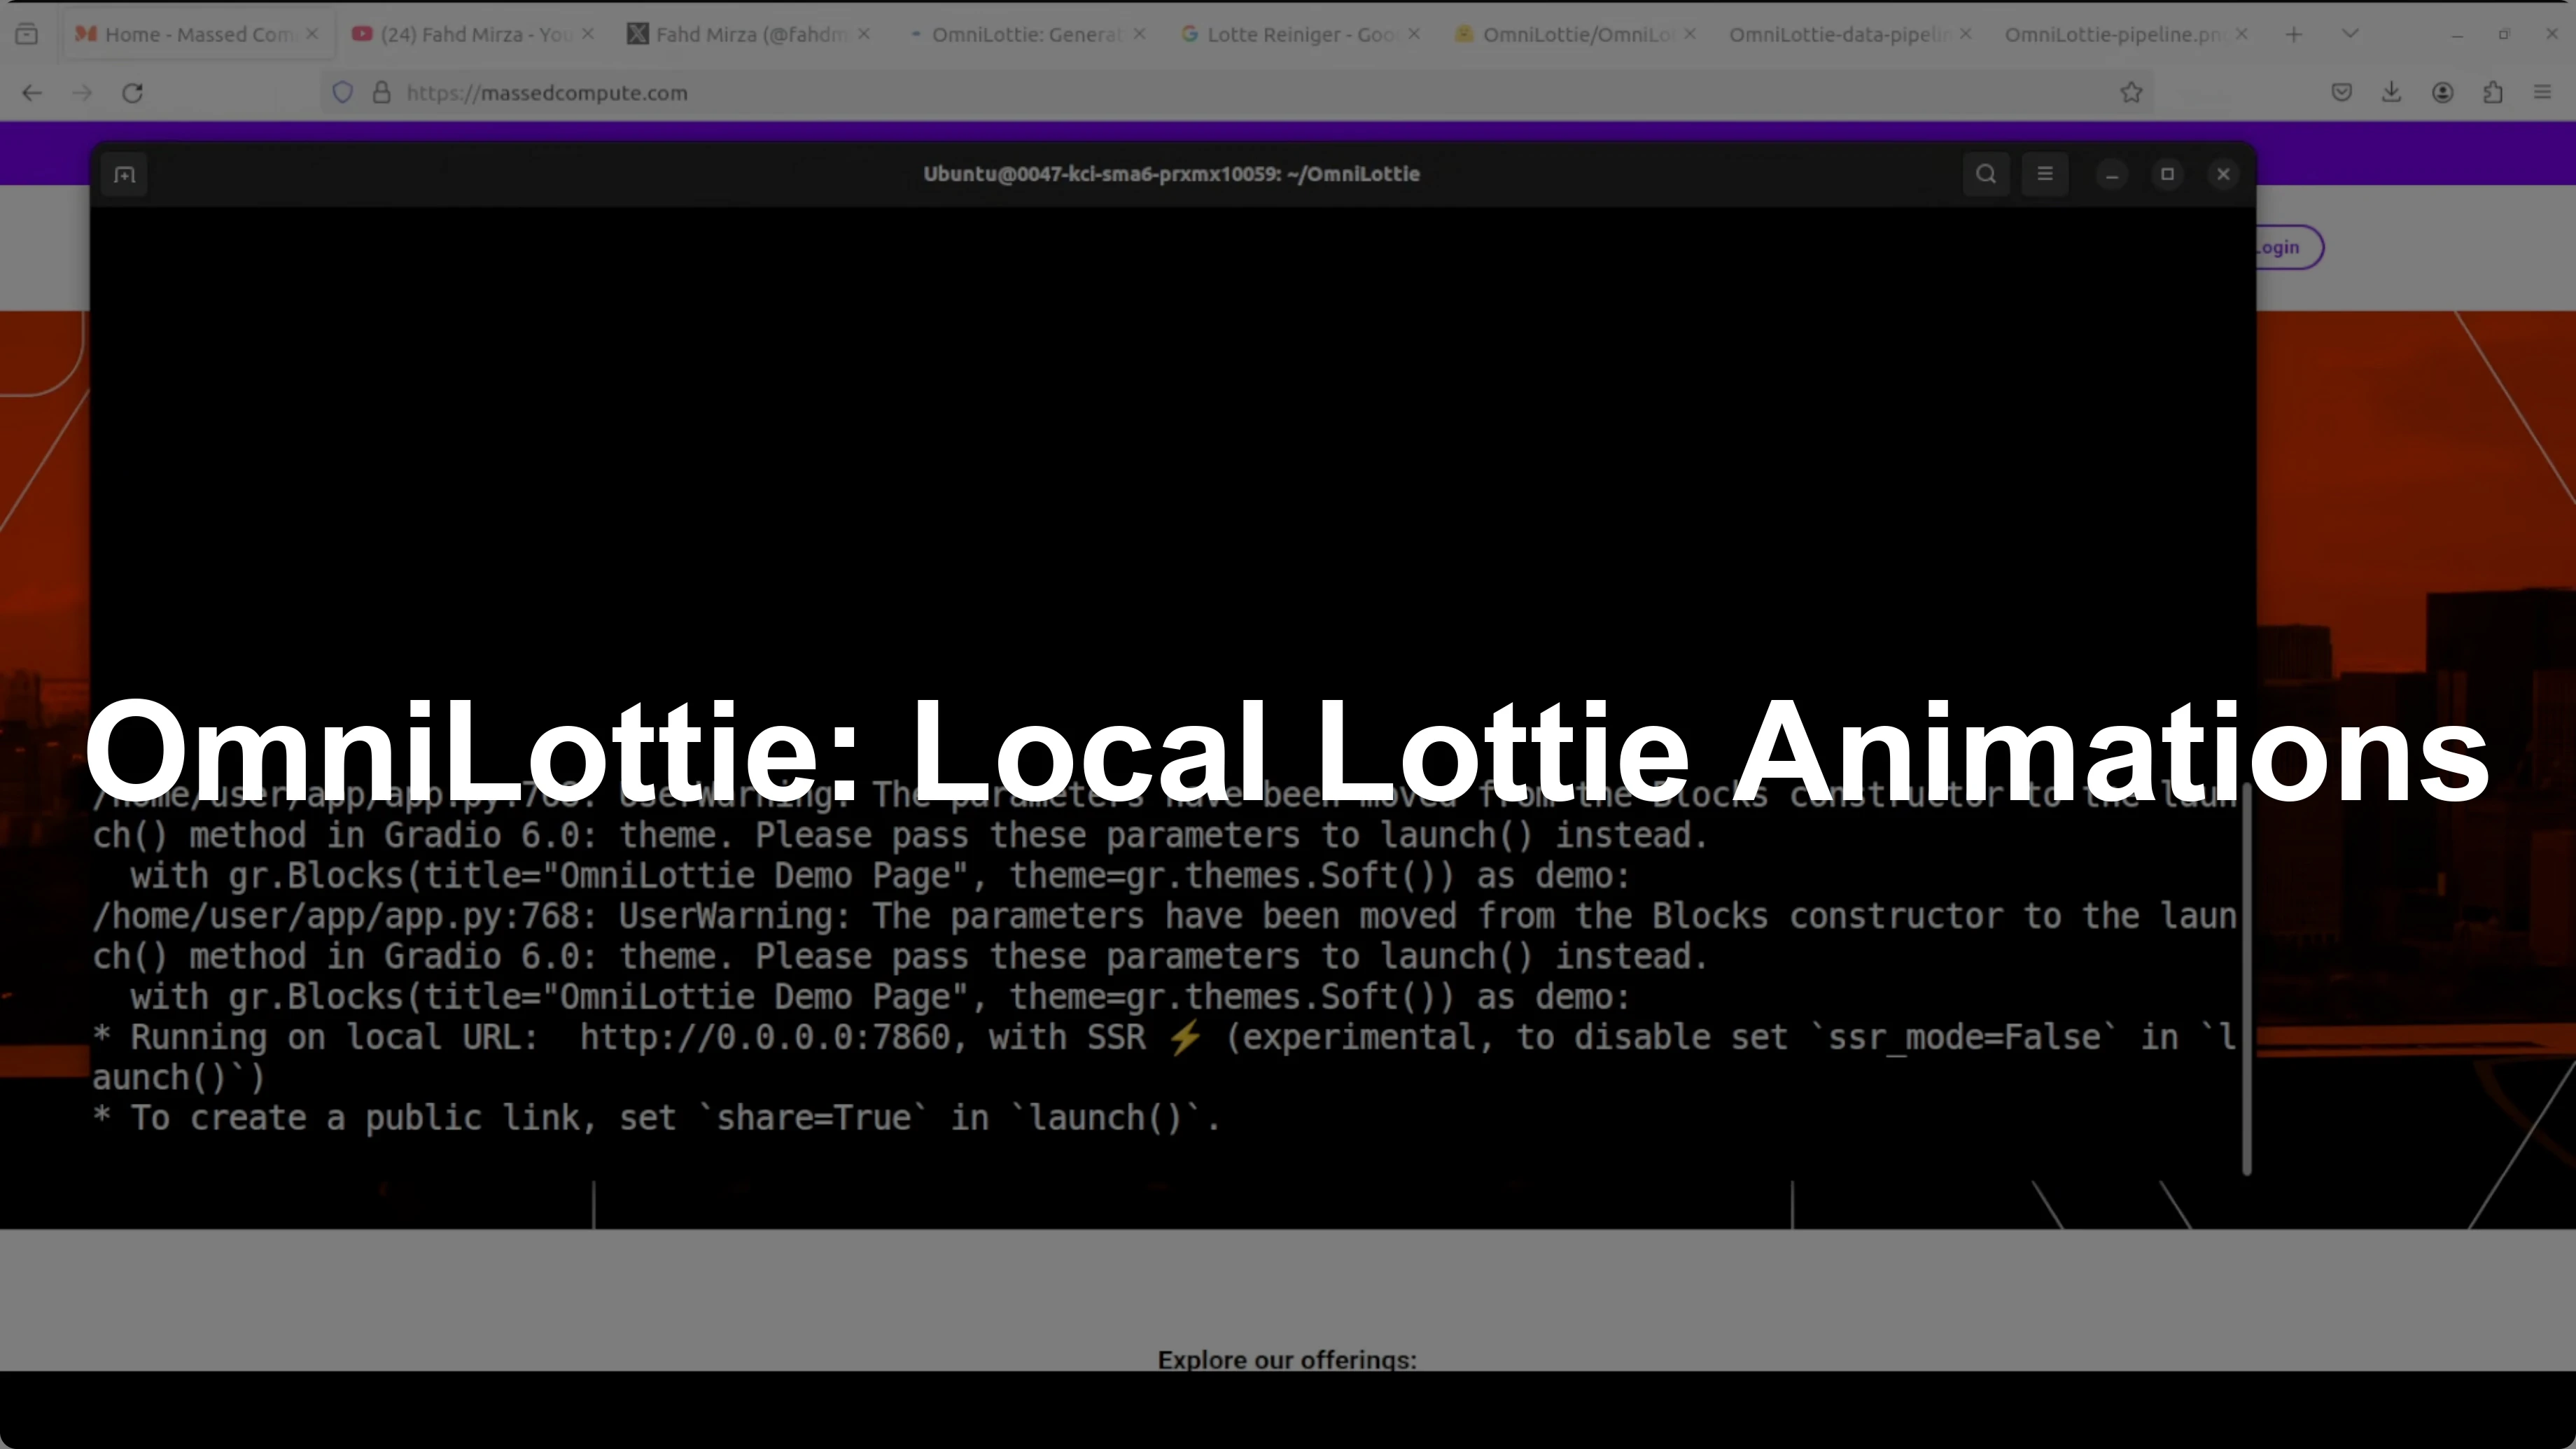Click the back navigation arrow
This screenshot has height=1449, width=2576.
[x=32, y=92]
